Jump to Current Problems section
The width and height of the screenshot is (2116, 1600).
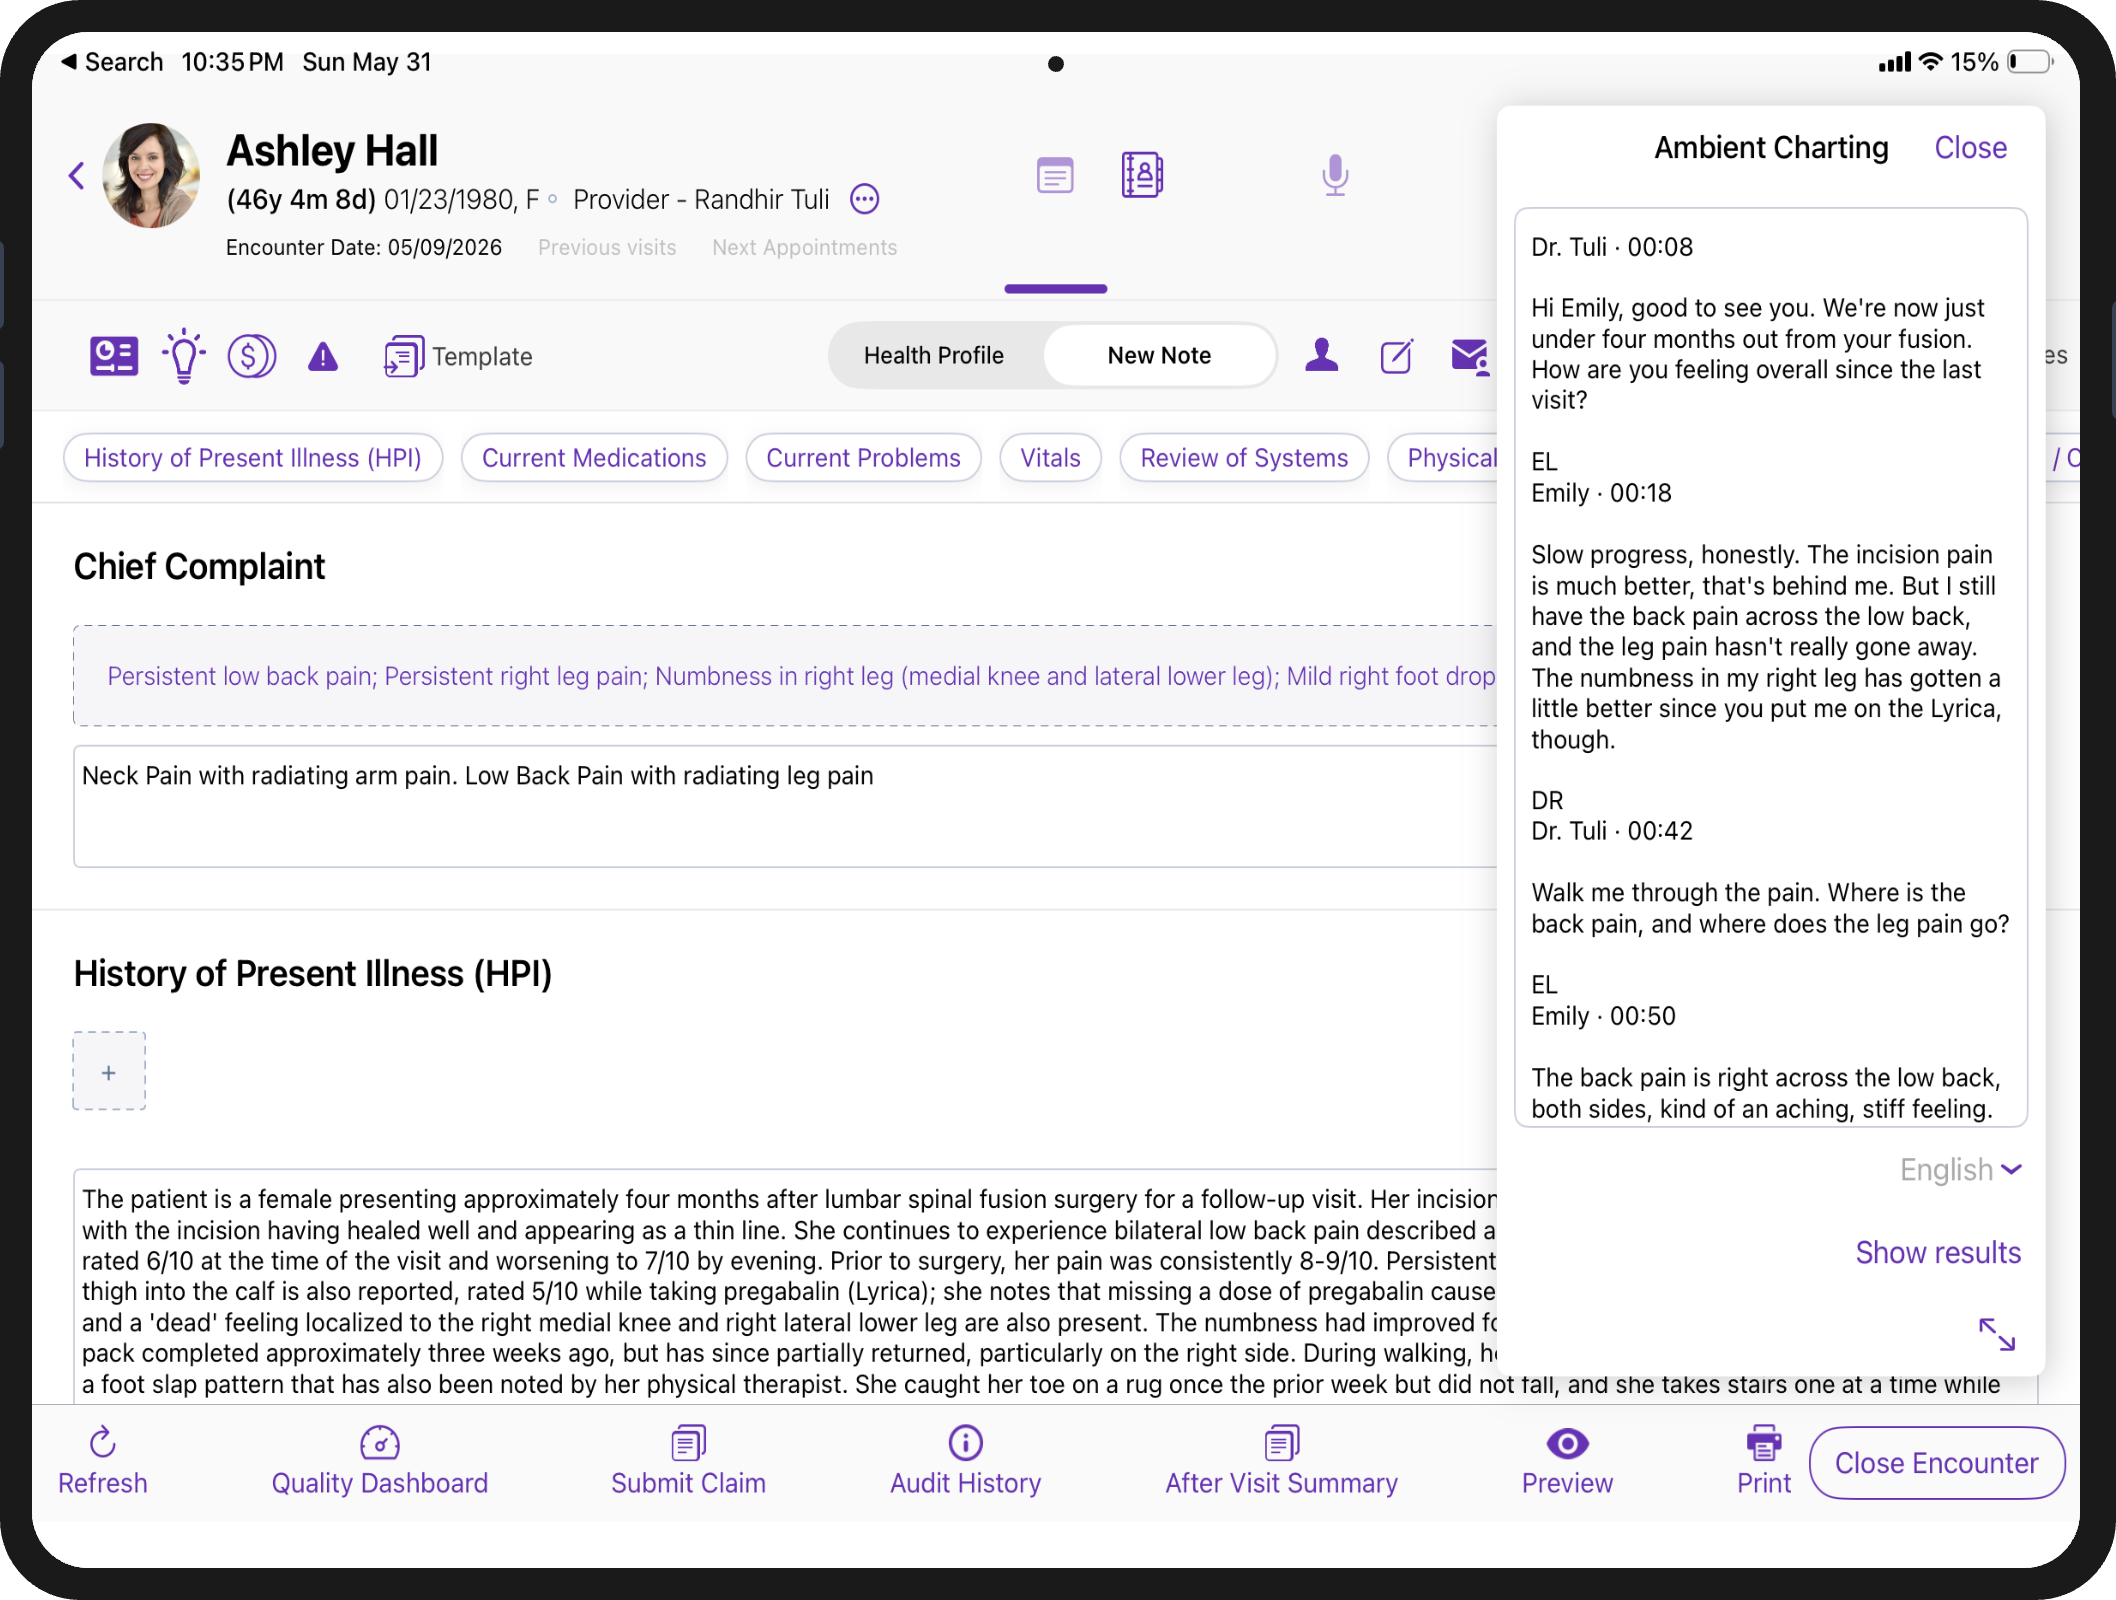[x=863, y=458]
